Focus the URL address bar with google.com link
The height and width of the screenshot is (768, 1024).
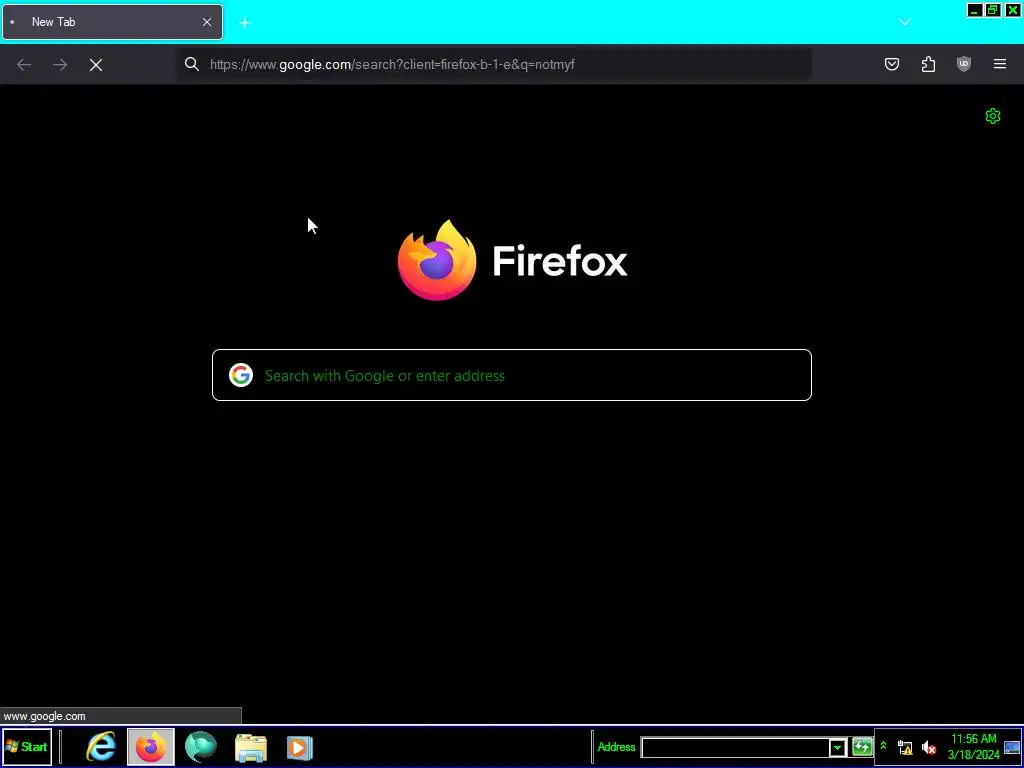[x=495, y=64]
